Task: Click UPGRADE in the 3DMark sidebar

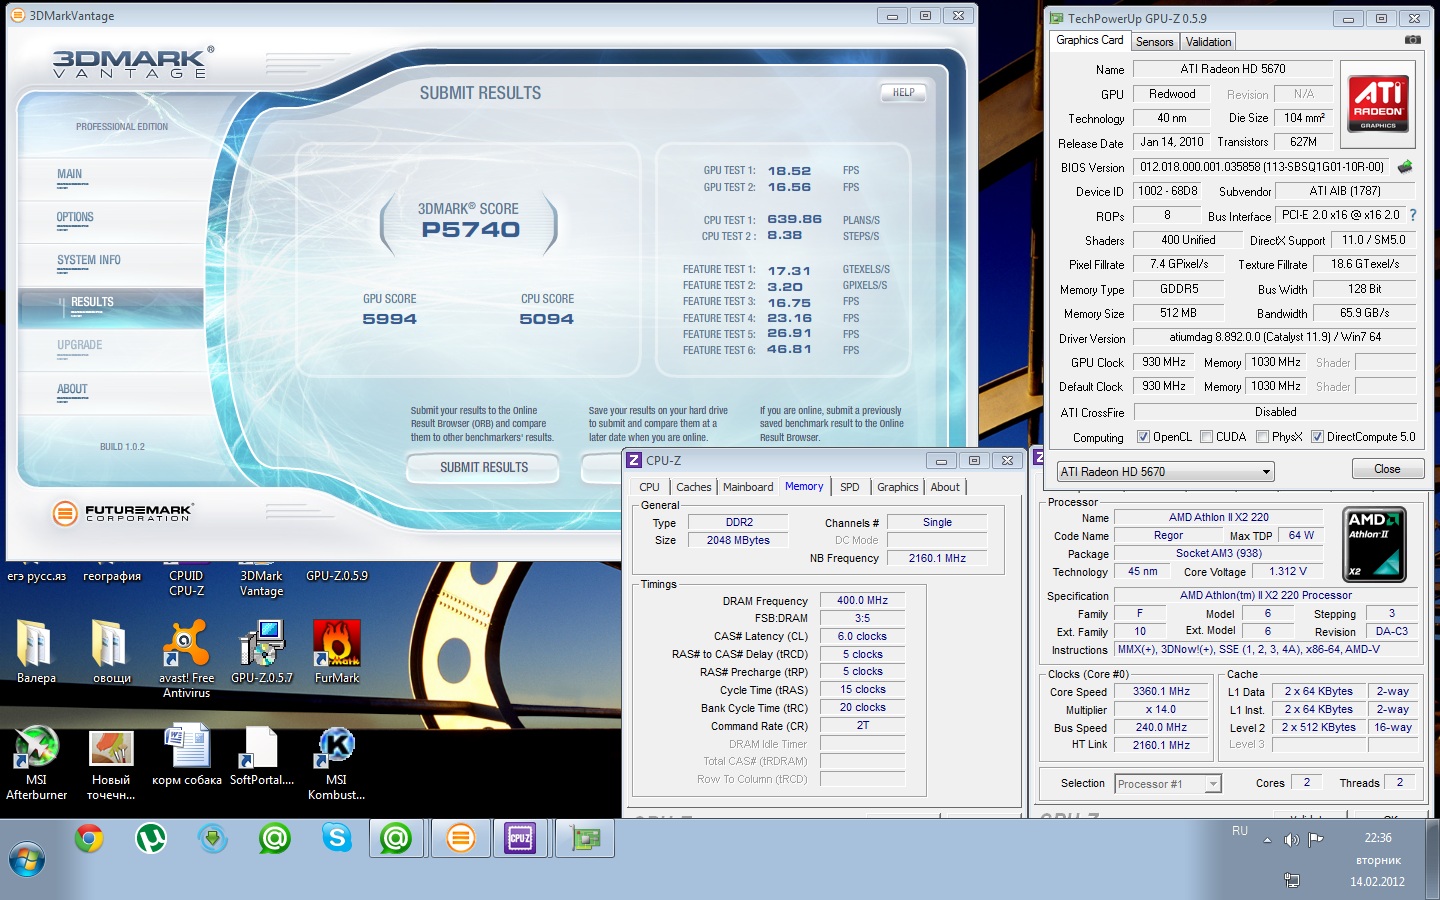Action: (80, 345)
